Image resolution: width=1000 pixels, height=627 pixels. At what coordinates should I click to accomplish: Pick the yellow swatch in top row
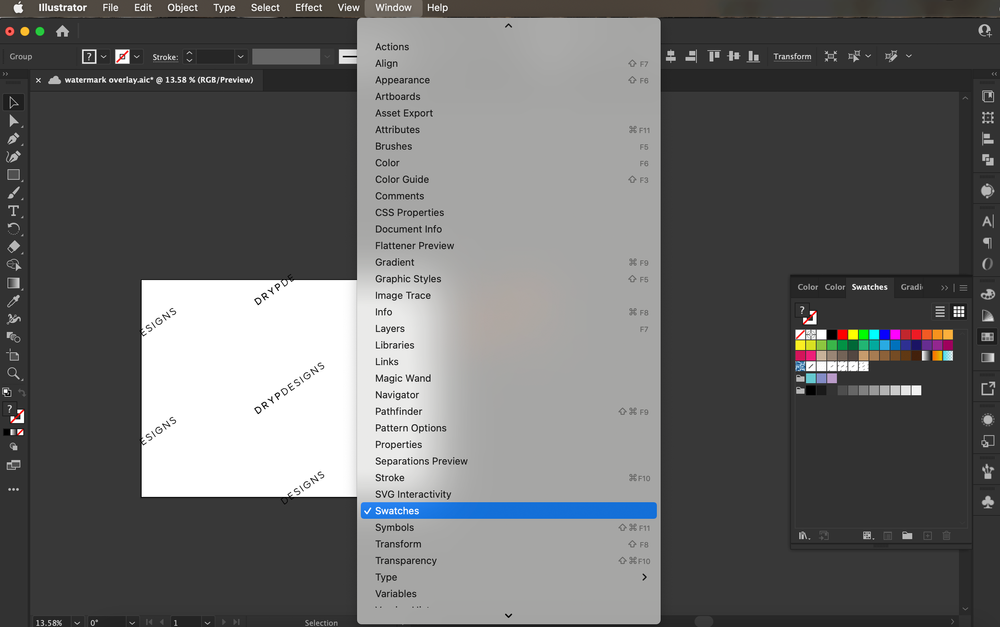click(x=853, y=335)
